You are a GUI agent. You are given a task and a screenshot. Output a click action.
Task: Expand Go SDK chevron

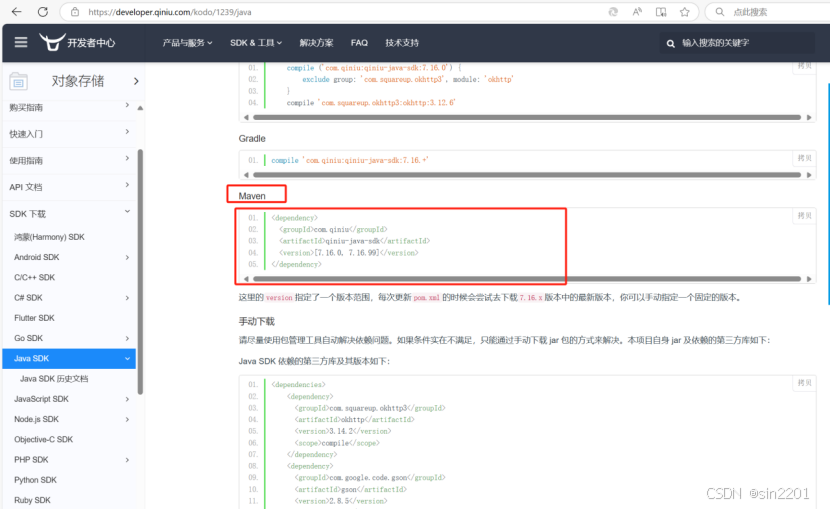tap(127, 338)
